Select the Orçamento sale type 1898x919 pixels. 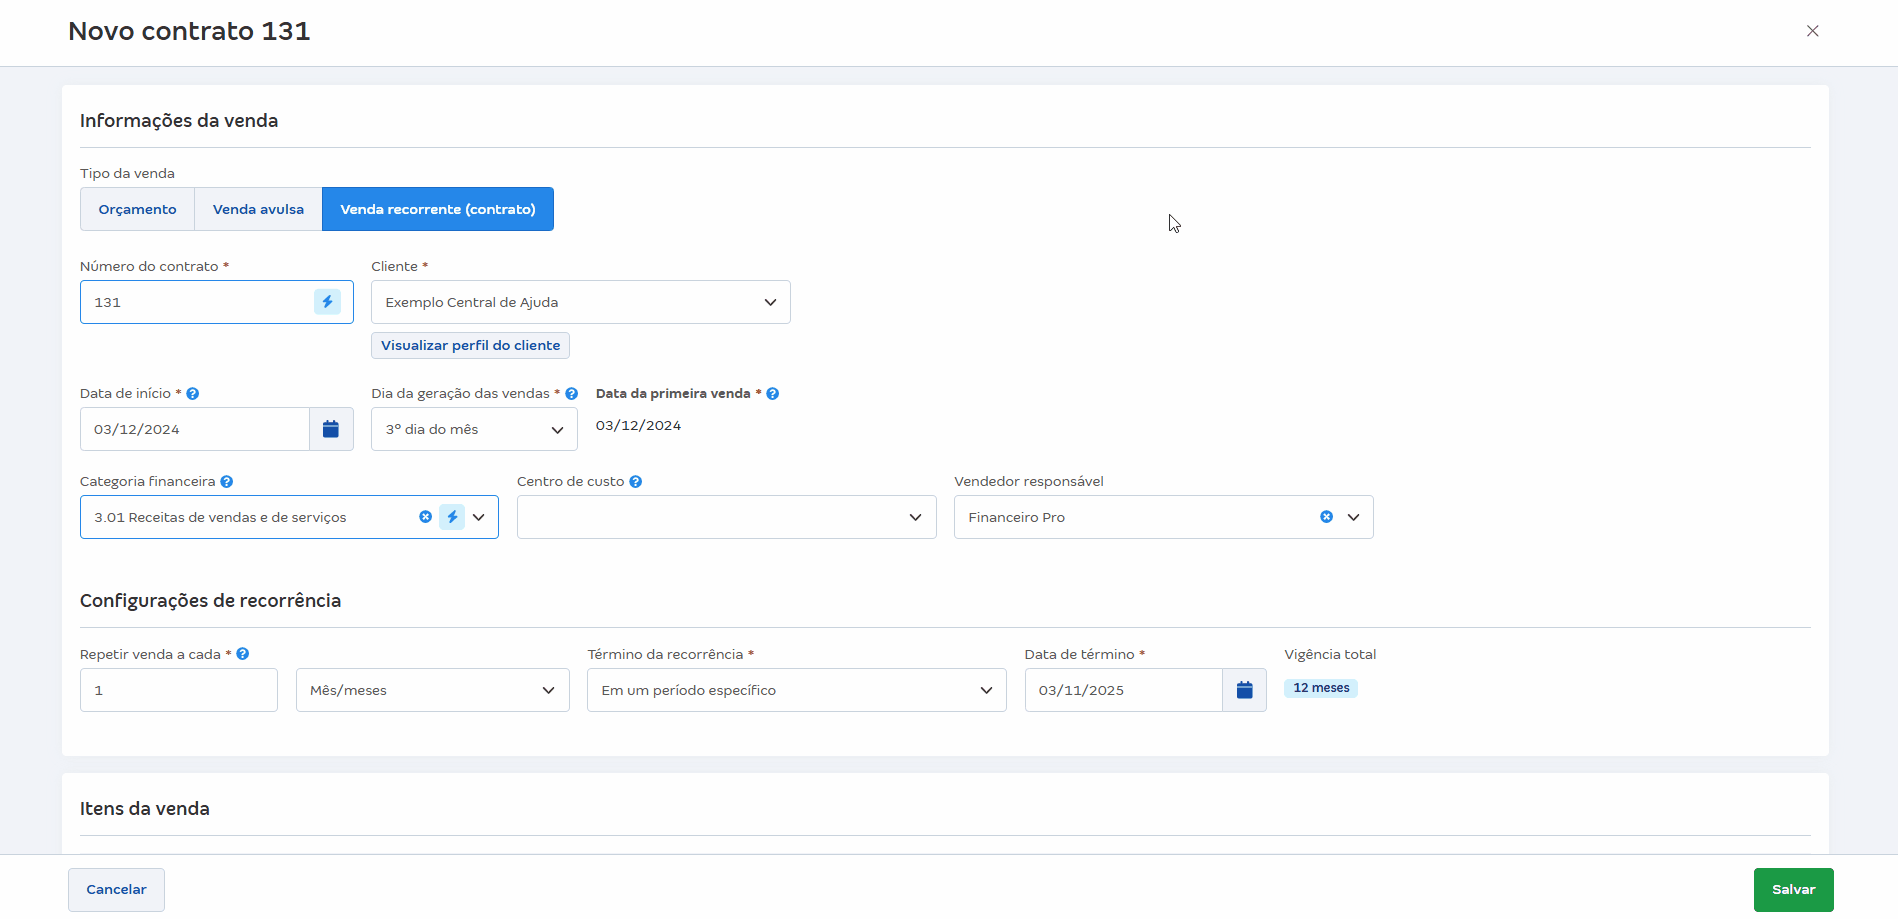pos(138,209)
